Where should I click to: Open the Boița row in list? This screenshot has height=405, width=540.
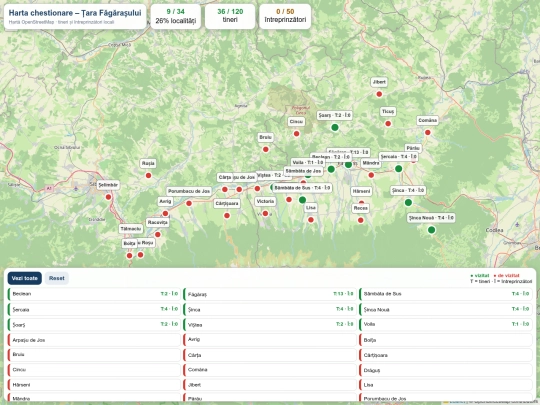pyautogui.click(x=446, y=340)
